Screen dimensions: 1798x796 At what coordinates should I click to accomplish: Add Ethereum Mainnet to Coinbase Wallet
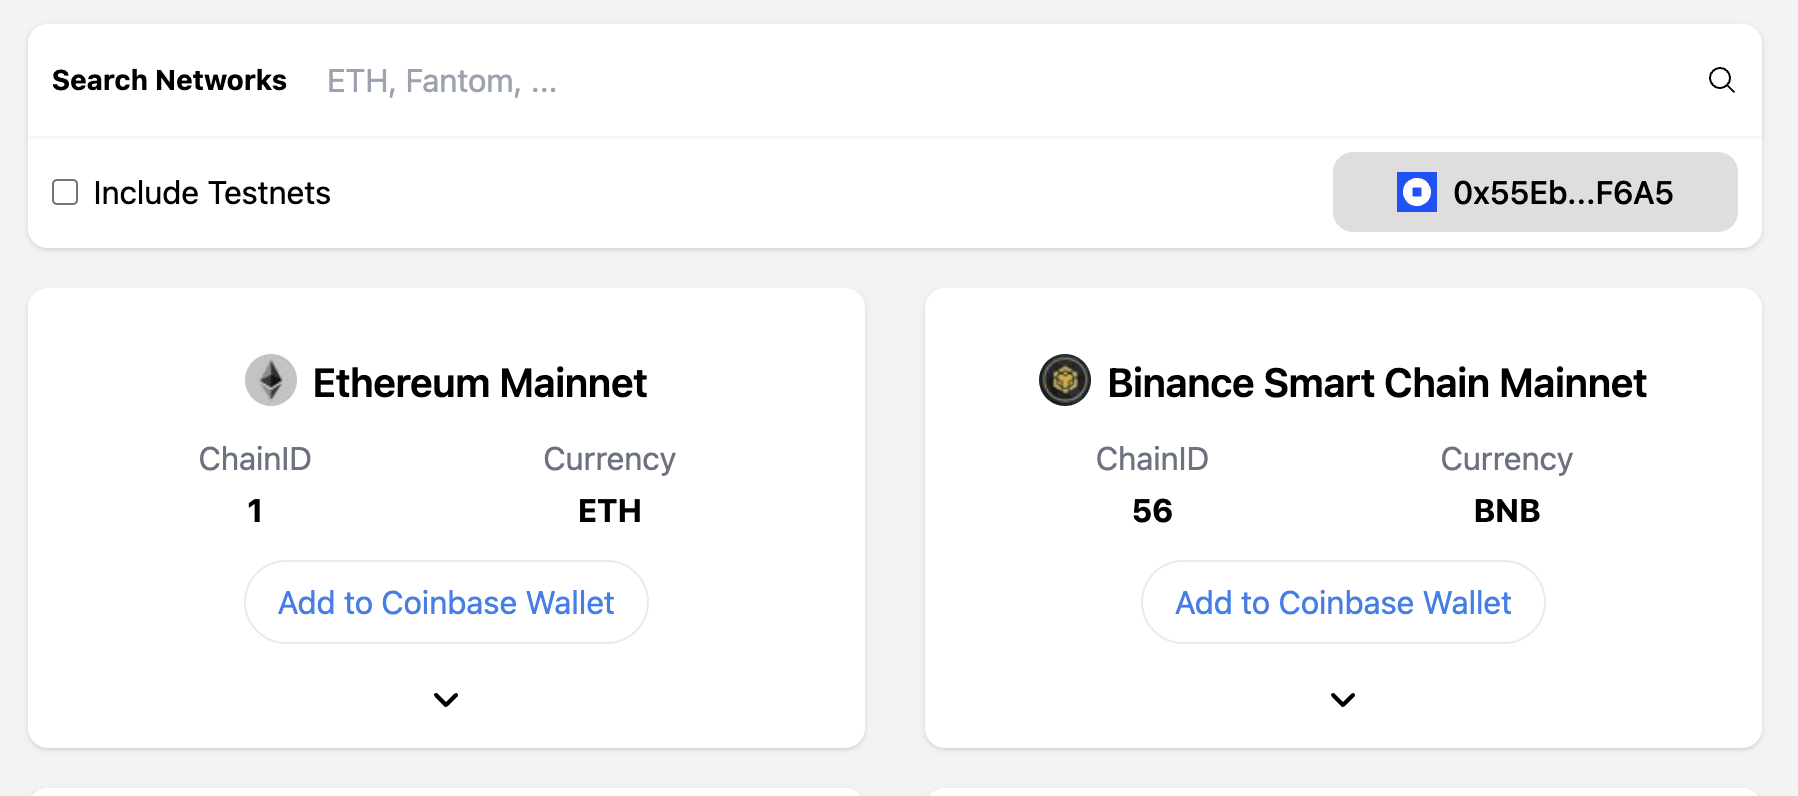pos(446,602)
